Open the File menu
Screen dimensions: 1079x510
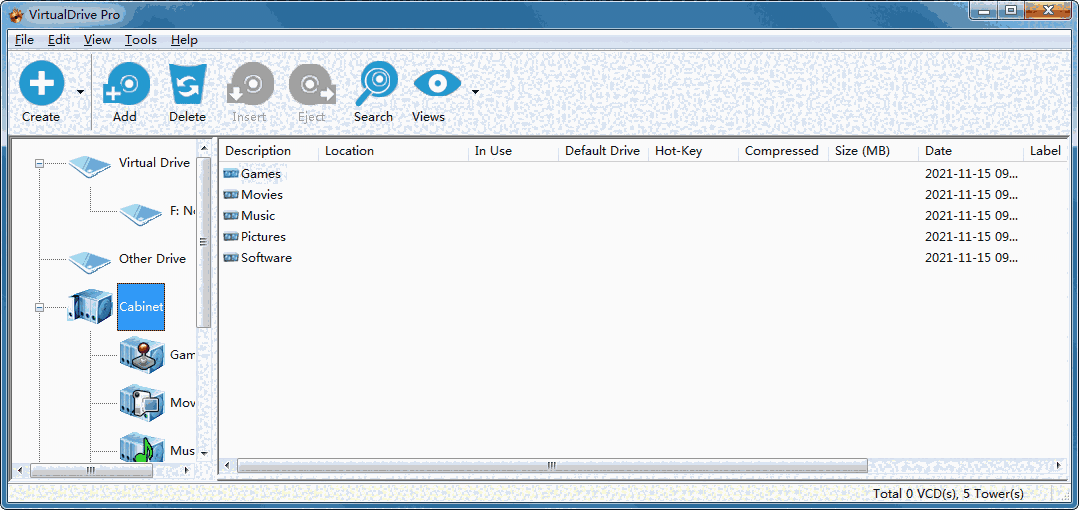point(24,40)
